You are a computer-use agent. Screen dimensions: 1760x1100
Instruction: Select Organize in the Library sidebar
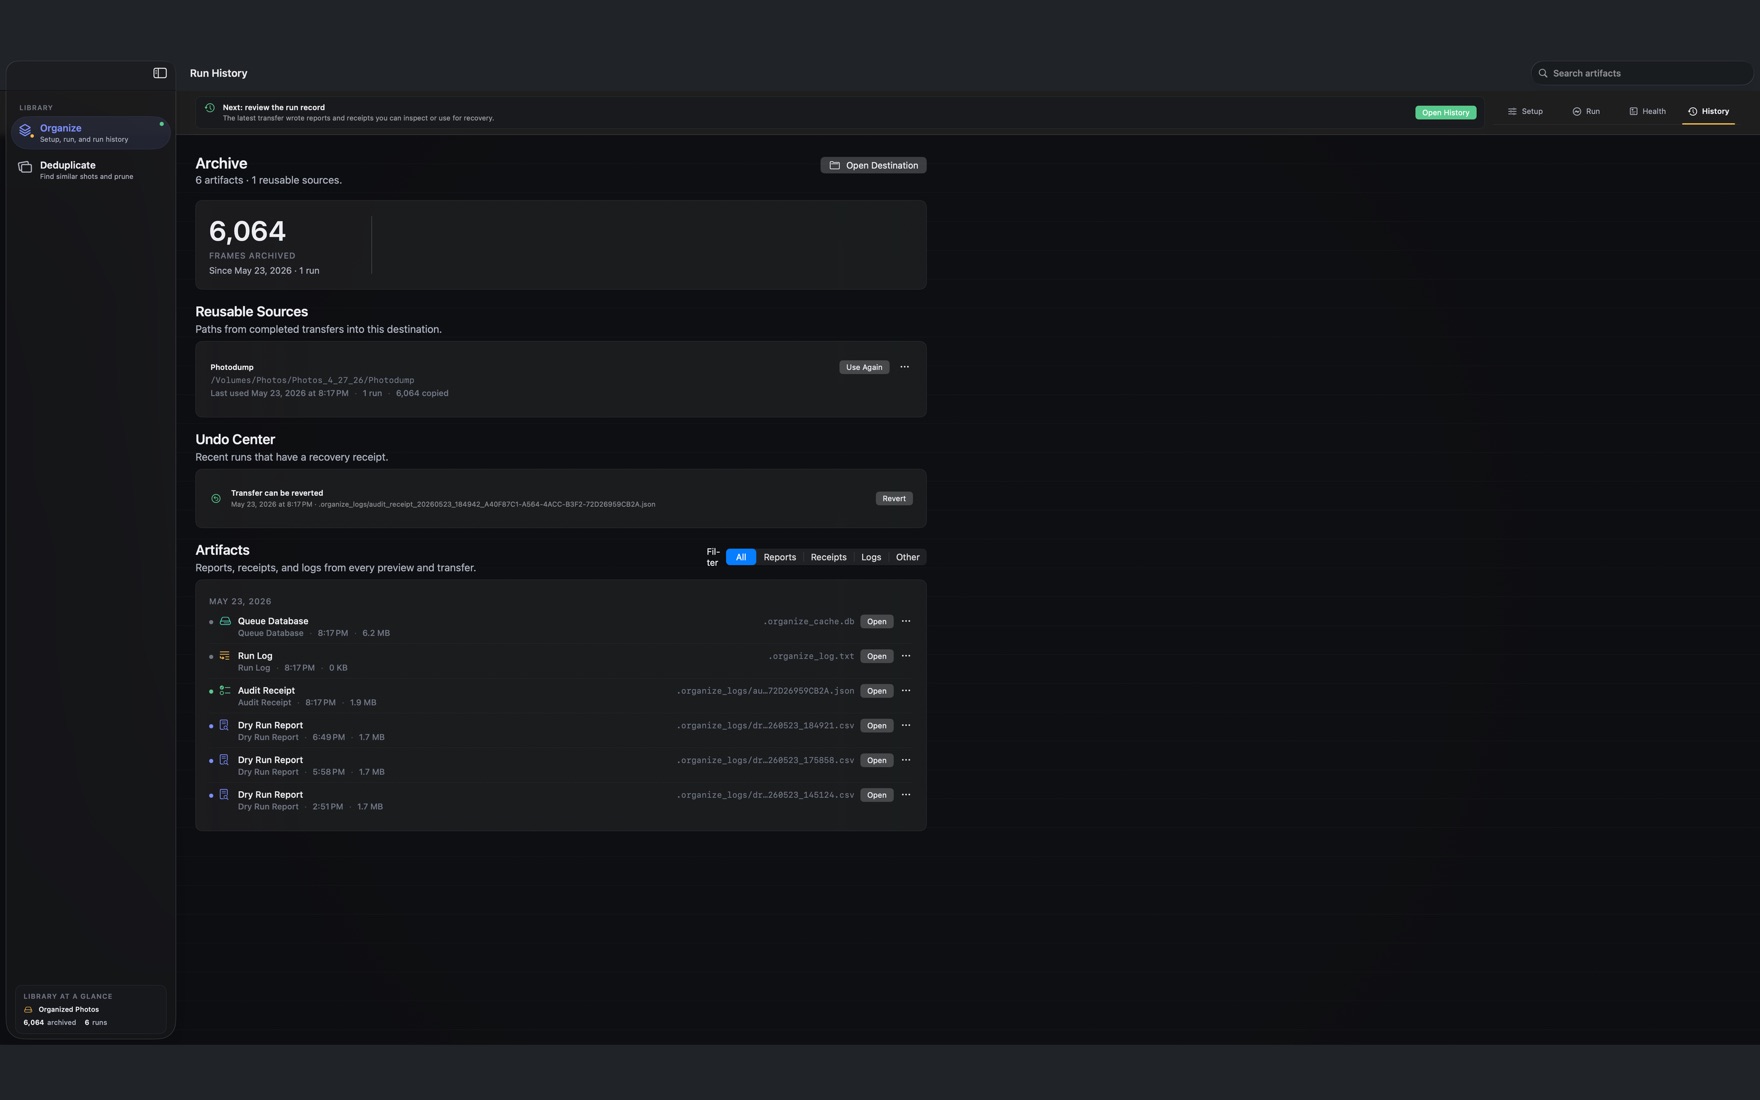pyautogui.click(x=91, y=133)
